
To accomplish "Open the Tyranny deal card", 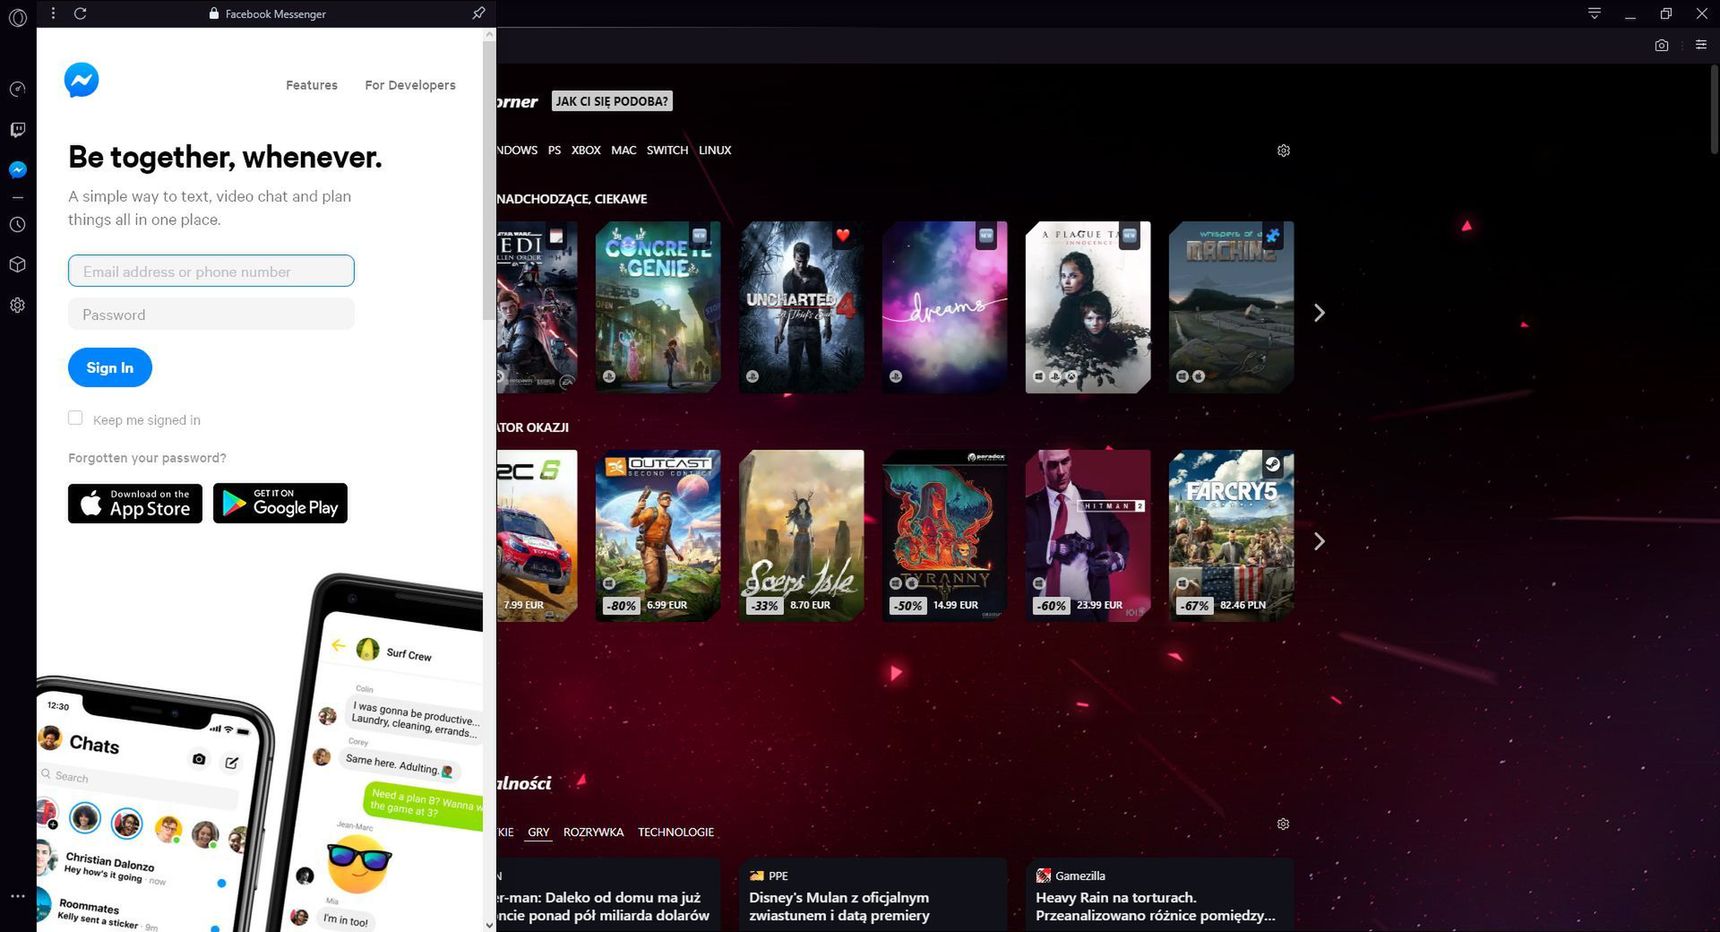I will 945,536.
